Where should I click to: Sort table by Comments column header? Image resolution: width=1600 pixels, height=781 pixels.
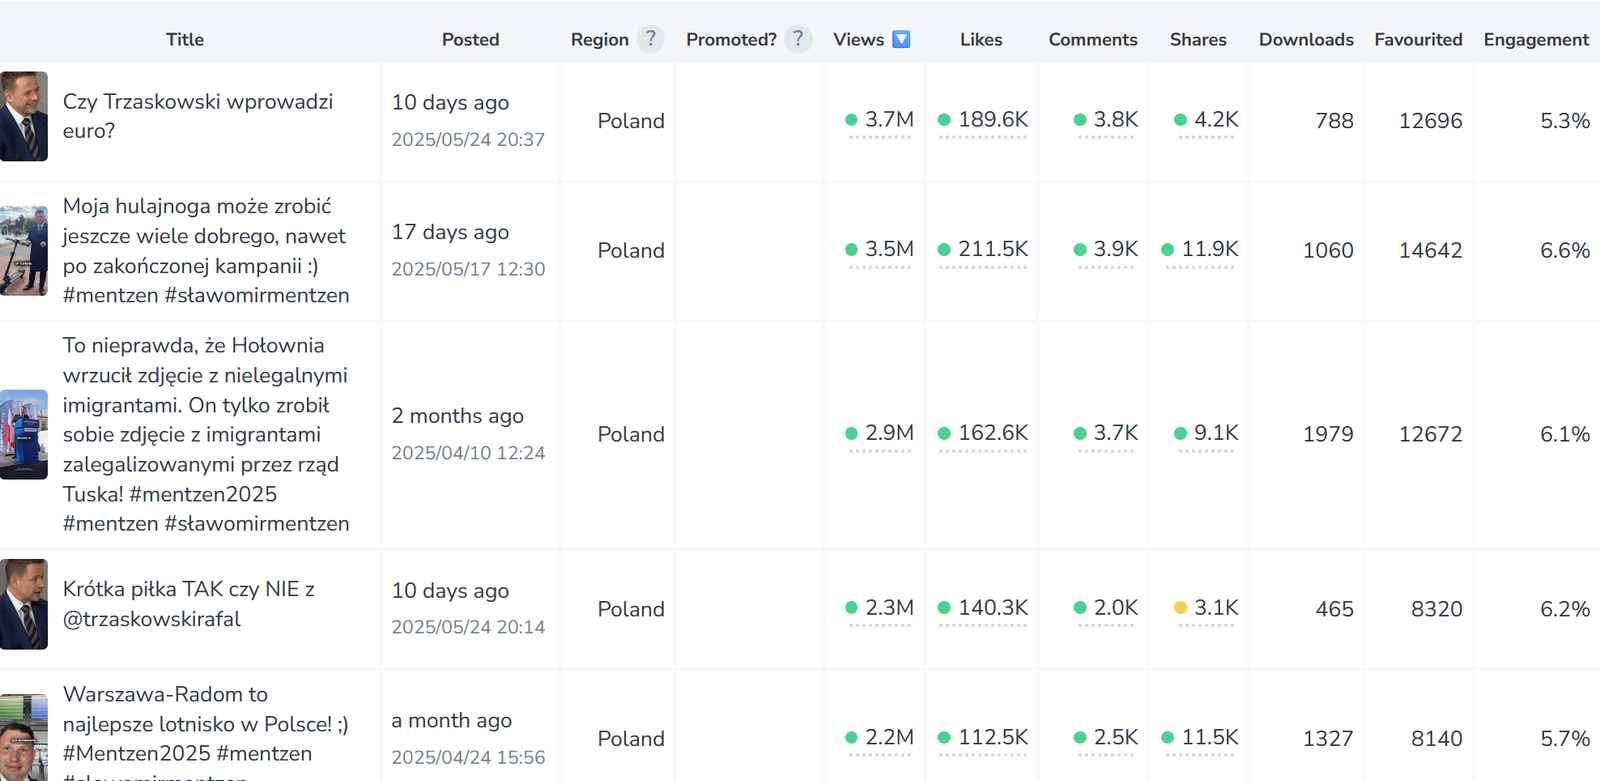pyautogui.click(x=1092, y=39)
